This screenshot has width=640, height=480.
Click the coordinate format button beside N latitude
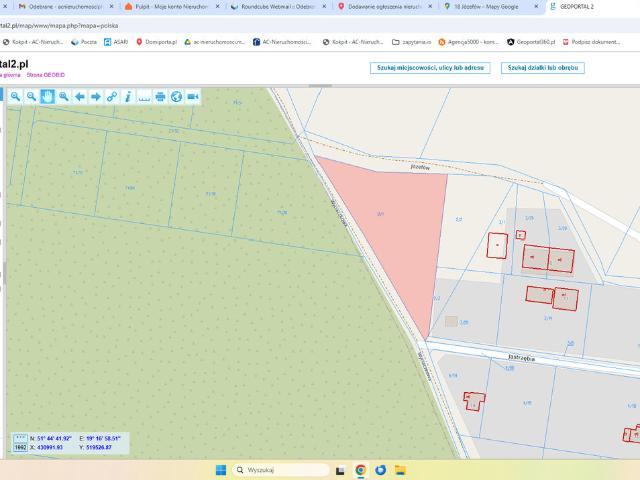click(20, 438)
